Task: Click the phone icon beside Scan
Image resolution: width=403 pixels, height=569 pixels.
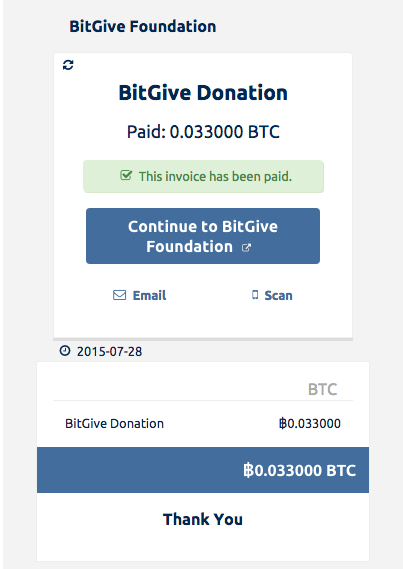Action: point(255,295)
